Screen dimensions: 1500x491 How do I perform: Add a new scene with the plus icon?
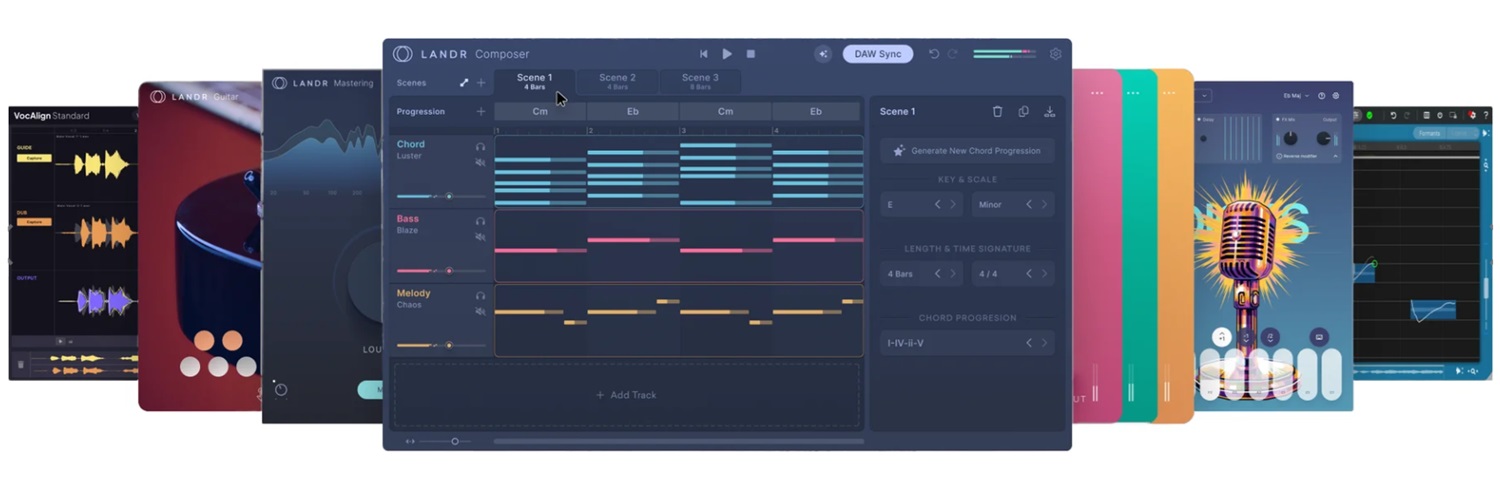pyautogui.click(x=481, y=83)
